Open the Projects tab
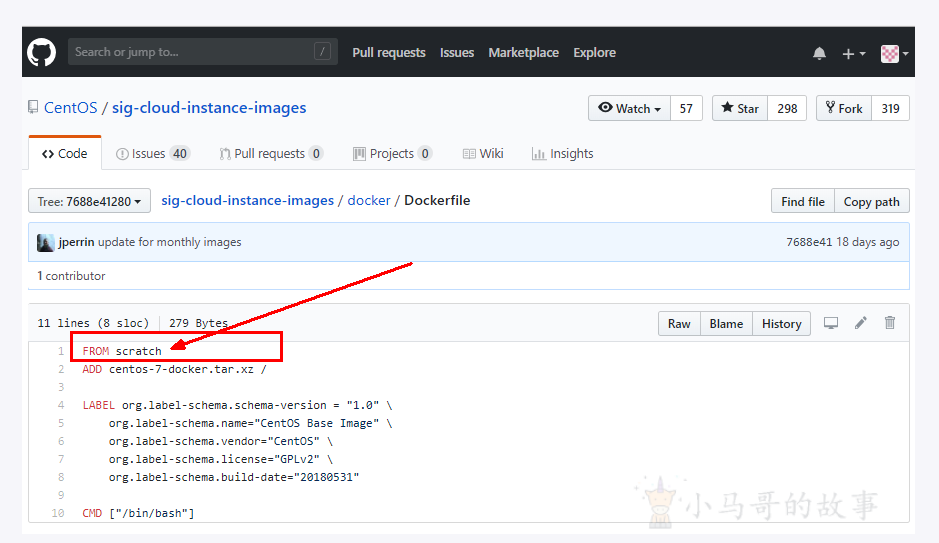The width and height of the screenshot is (939, 543). tap(392, 154)
